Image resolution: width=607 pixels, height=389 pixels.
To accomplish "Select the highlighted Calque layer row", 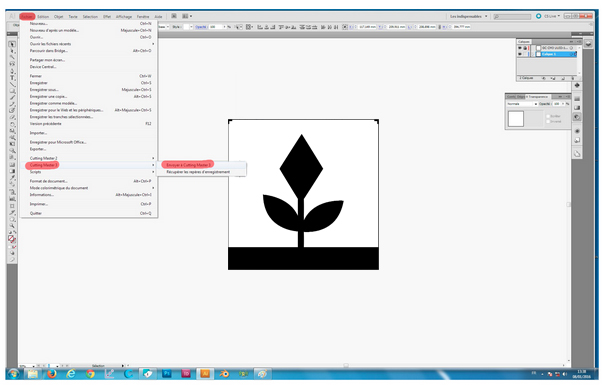I will [x=556, y=54].
